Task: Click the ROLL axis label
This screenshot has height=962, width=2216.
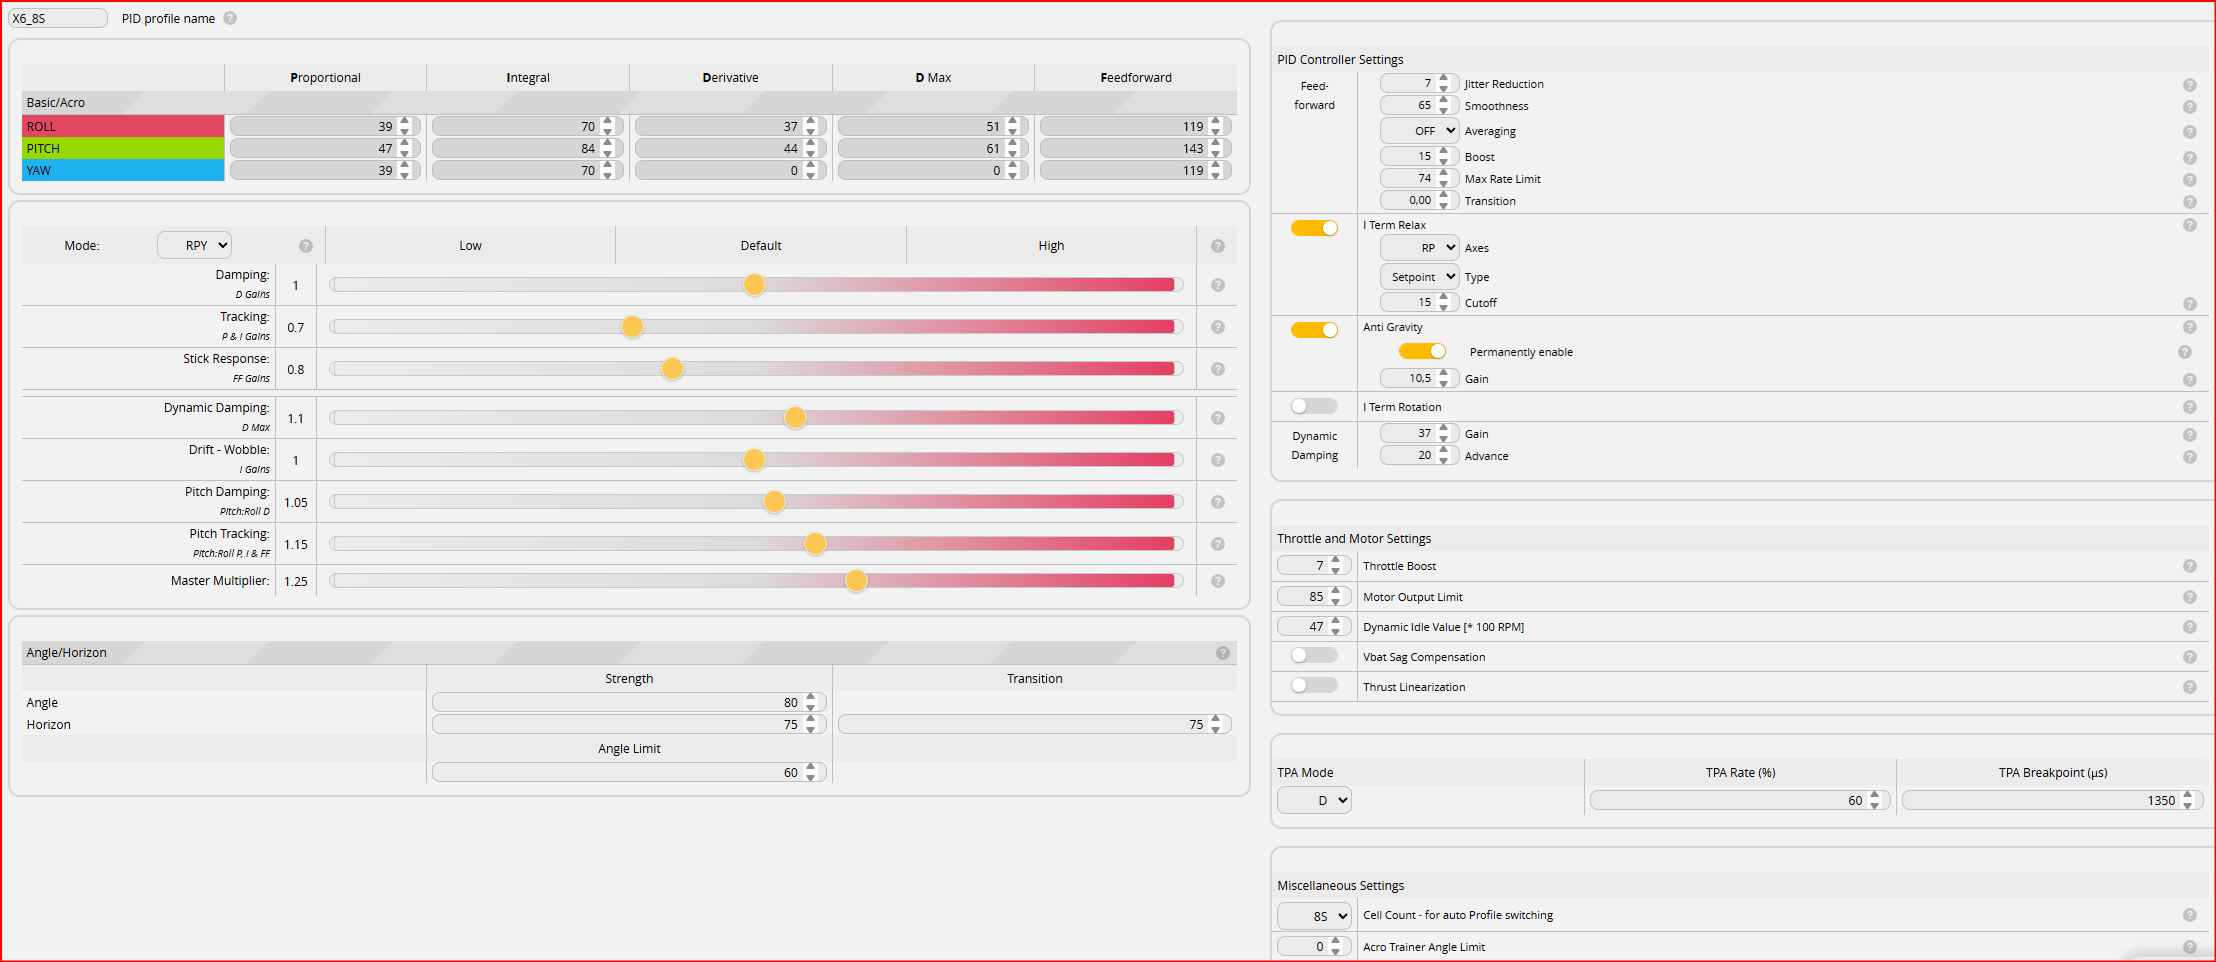Action: (x=123, y=126)
